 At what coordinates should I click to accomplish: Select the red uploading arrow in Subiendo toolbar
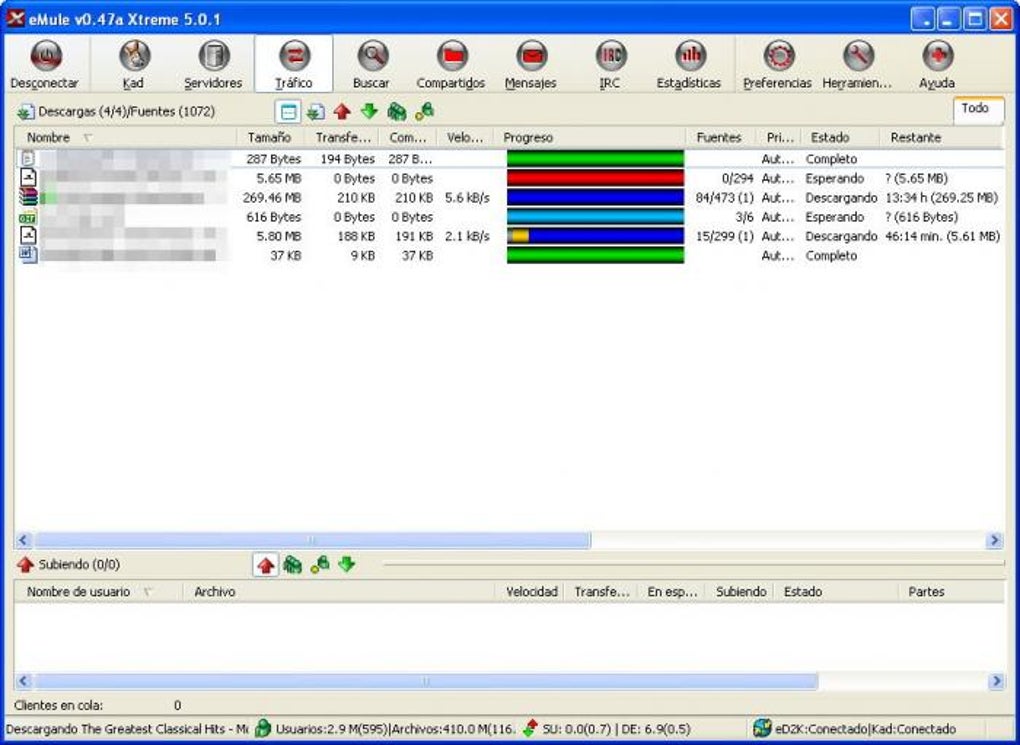coord(265,565)
